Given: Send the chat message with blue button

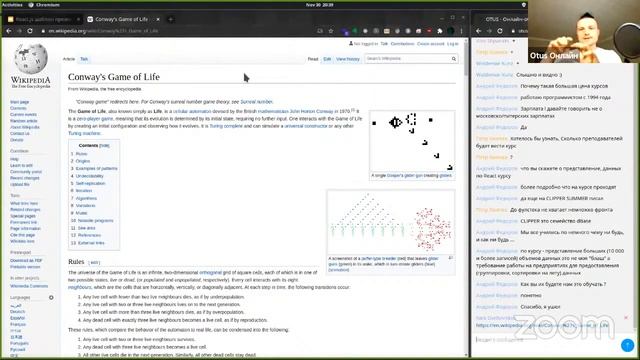Looking at the screenshot, I should 627,345.
